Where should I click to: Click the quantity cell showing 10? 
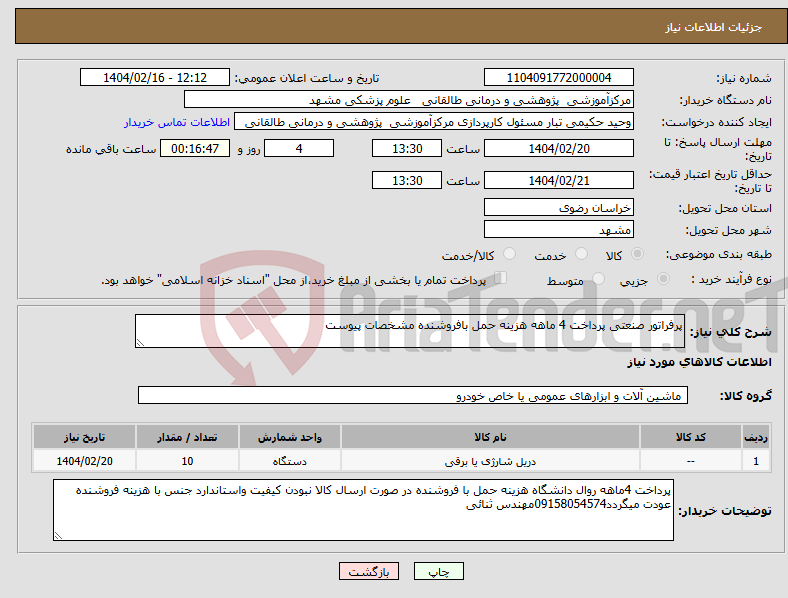click(187, 461)
